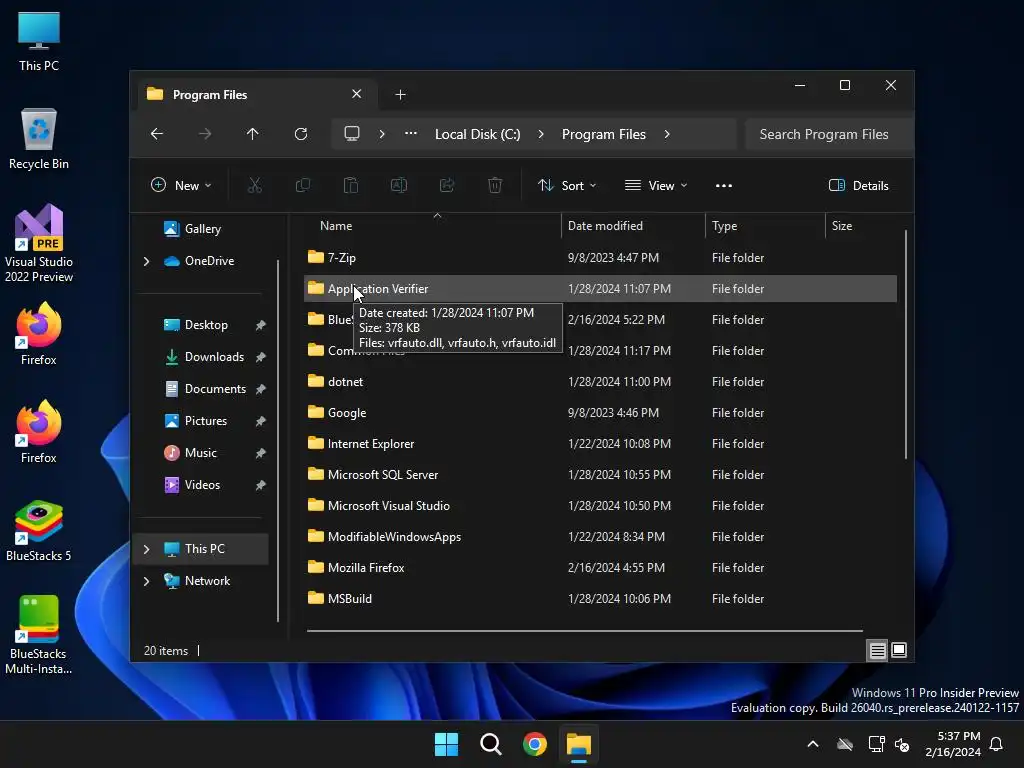Select Recycle Bin desktop icon

click(x=39, y=139)
